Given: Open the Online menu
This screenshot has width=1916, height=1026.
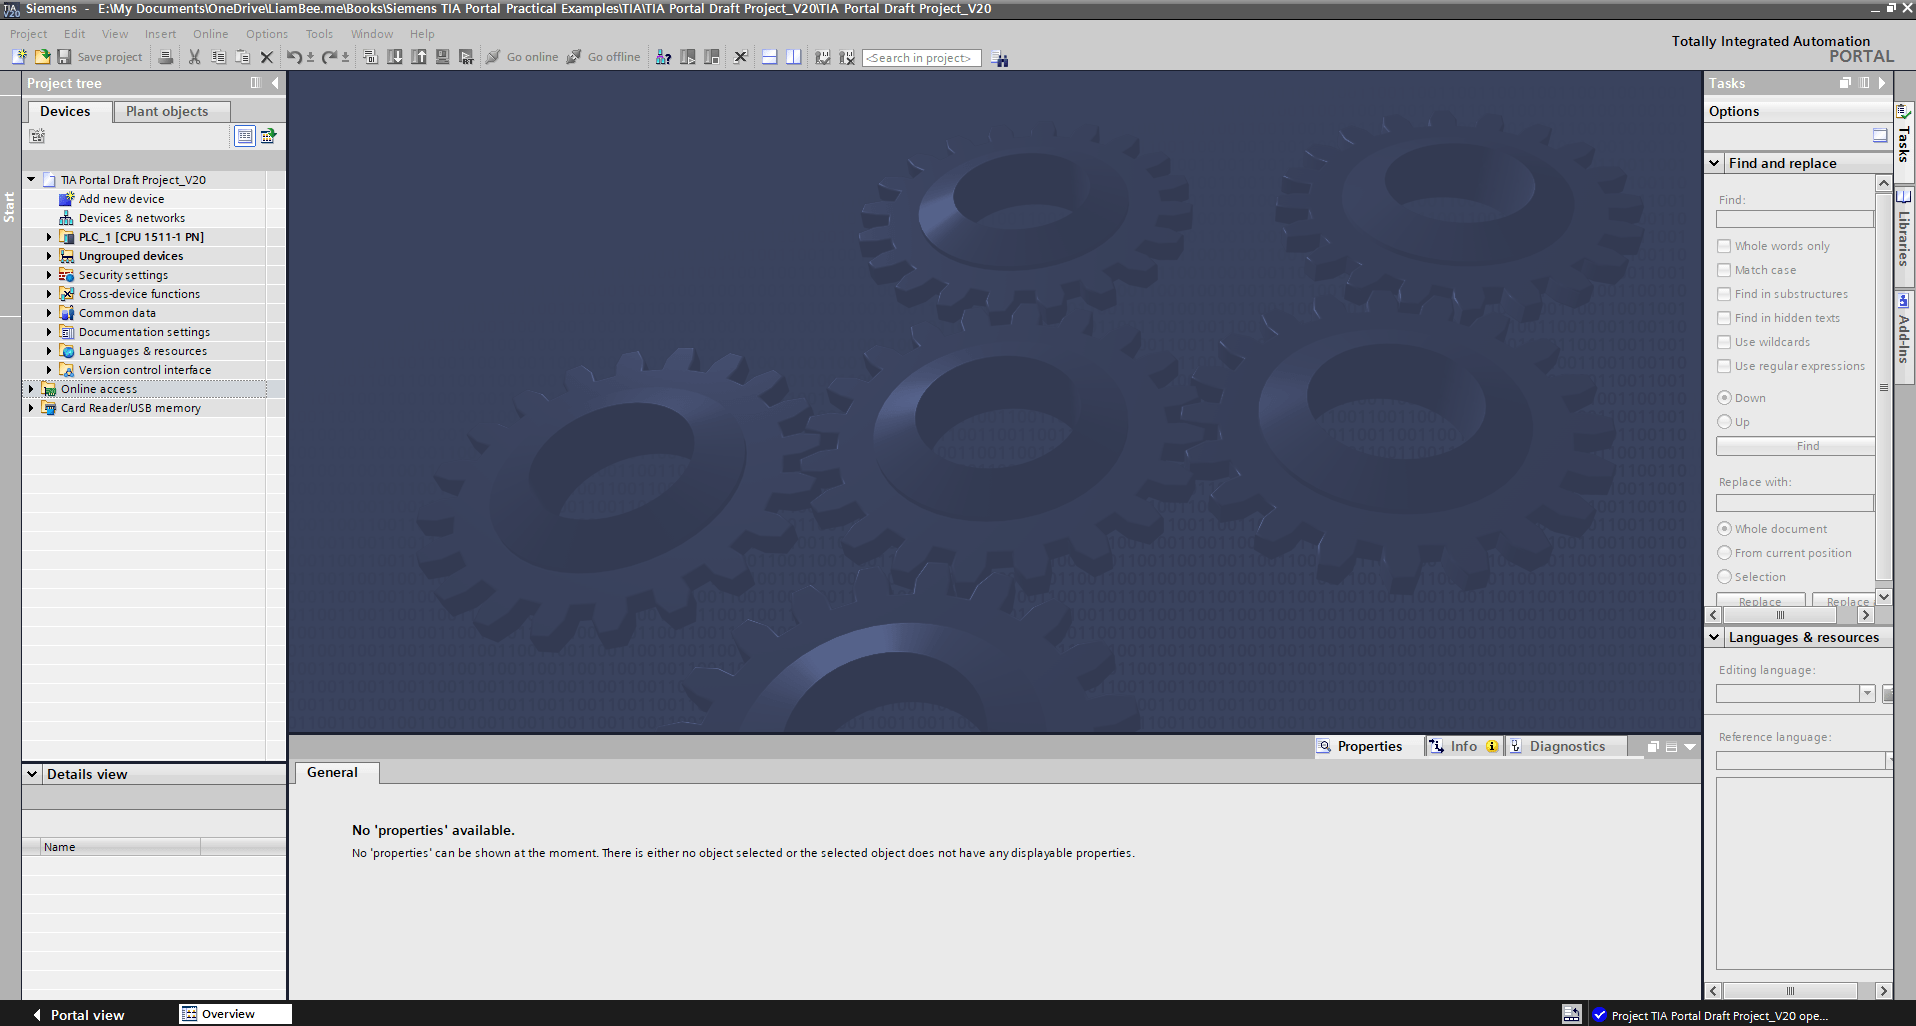Looking at the screenshot, I should [x=210, y=34].
